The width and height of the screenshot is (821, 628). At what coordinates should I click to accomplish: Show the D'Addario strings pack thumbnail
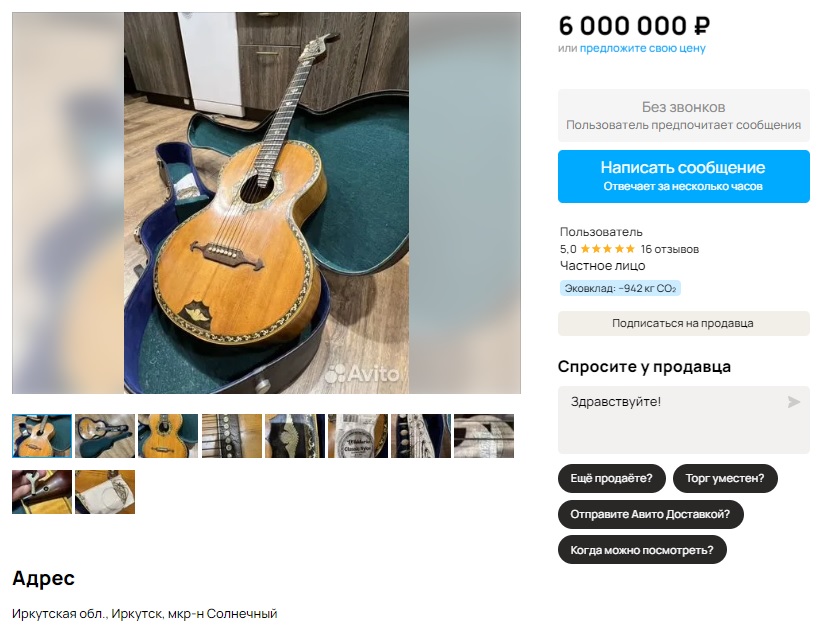click(x=358, y=436)
